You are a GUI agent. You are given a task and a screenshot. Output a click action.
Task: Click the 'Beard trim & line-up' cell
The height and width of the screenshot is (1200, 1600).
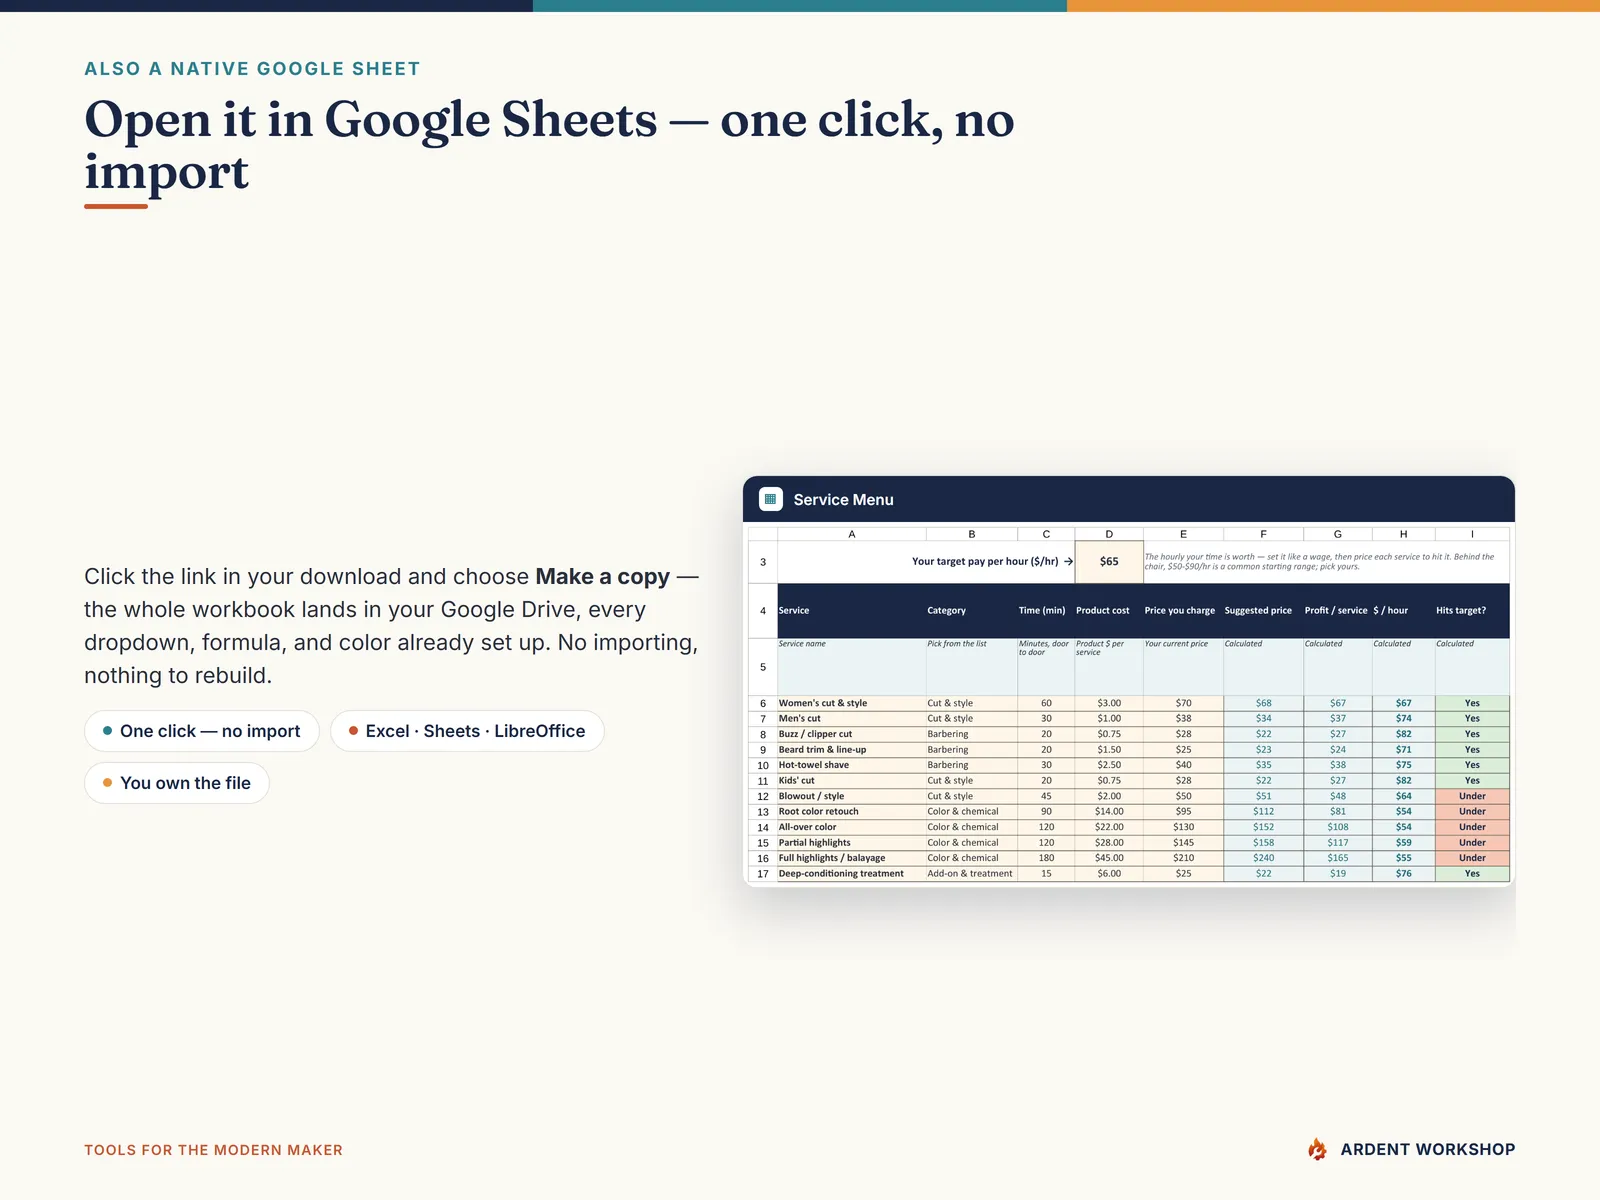(852, 750)
